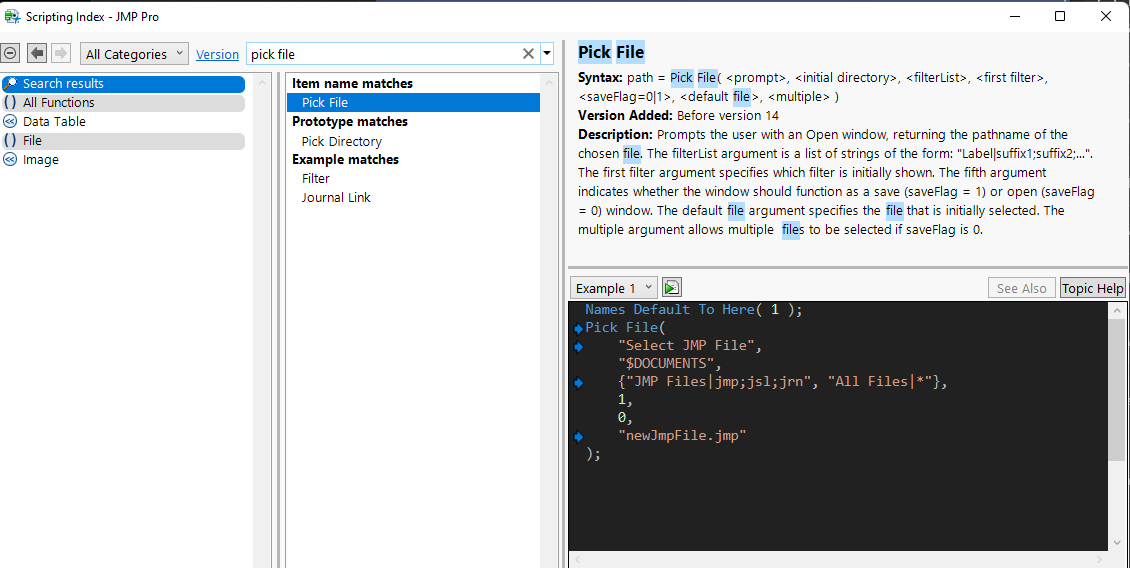Open the Version link

point(217,55)
